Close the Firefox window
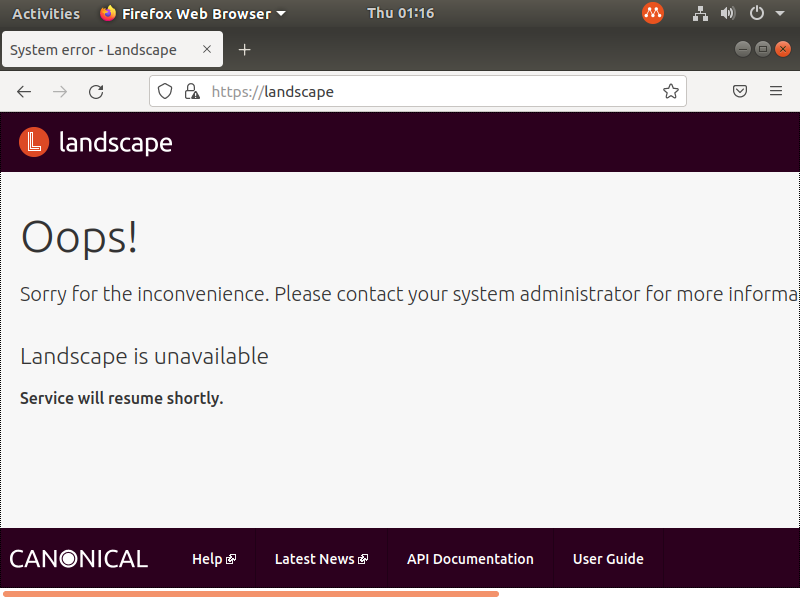Screen dimensions: 800x600 point(783,49)
